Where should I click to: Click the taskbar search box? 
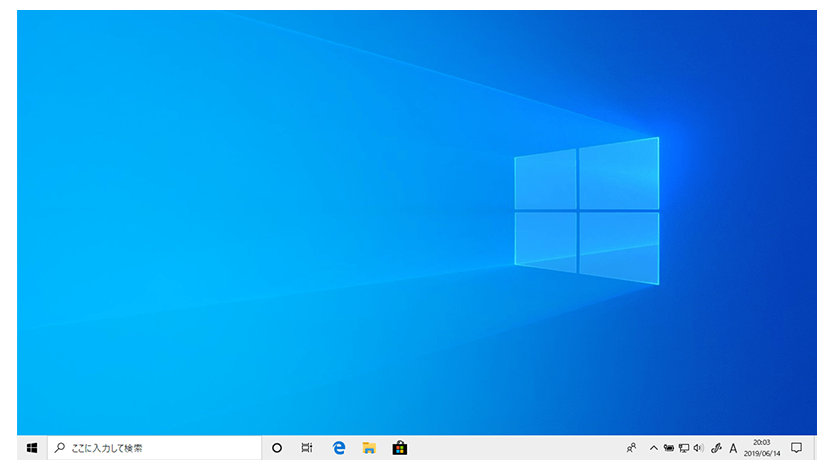[155, 448]
